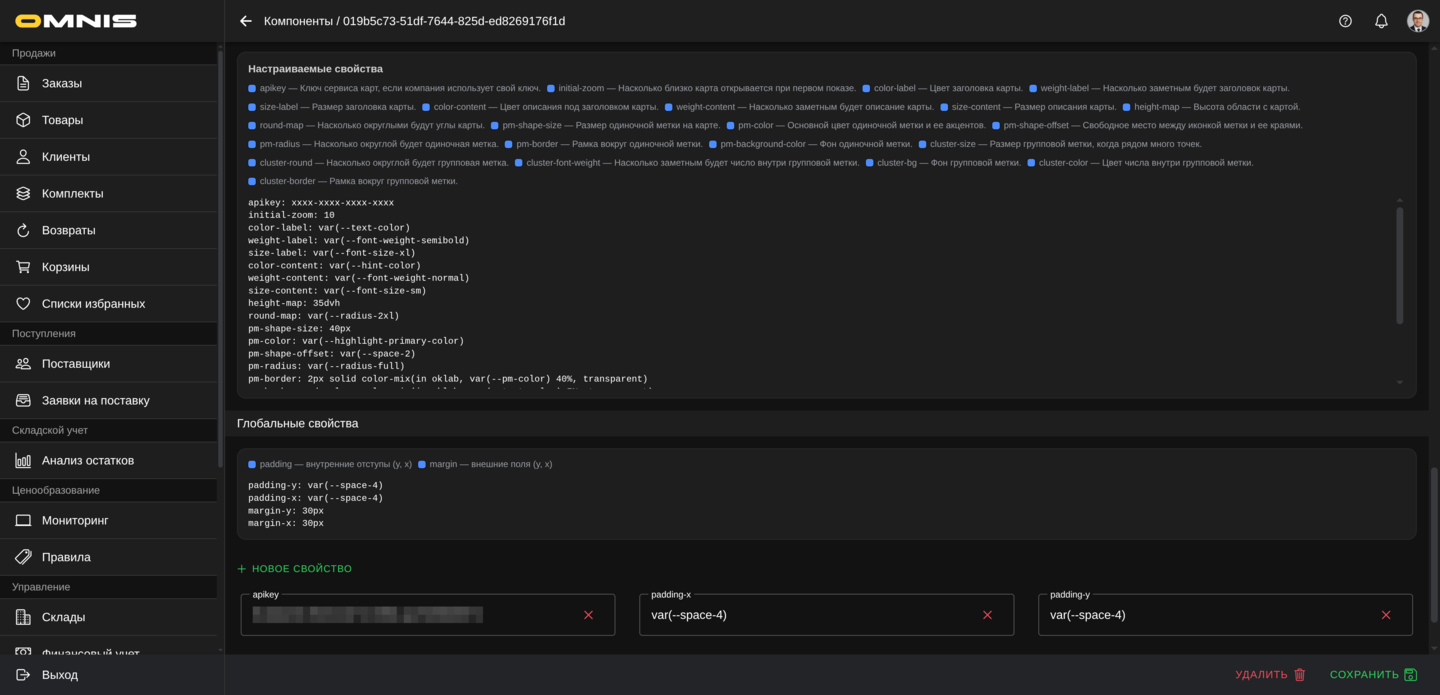
Task: Open Клиенты in the sidebar
Action: pyautogui.click(x=65, y=157)
